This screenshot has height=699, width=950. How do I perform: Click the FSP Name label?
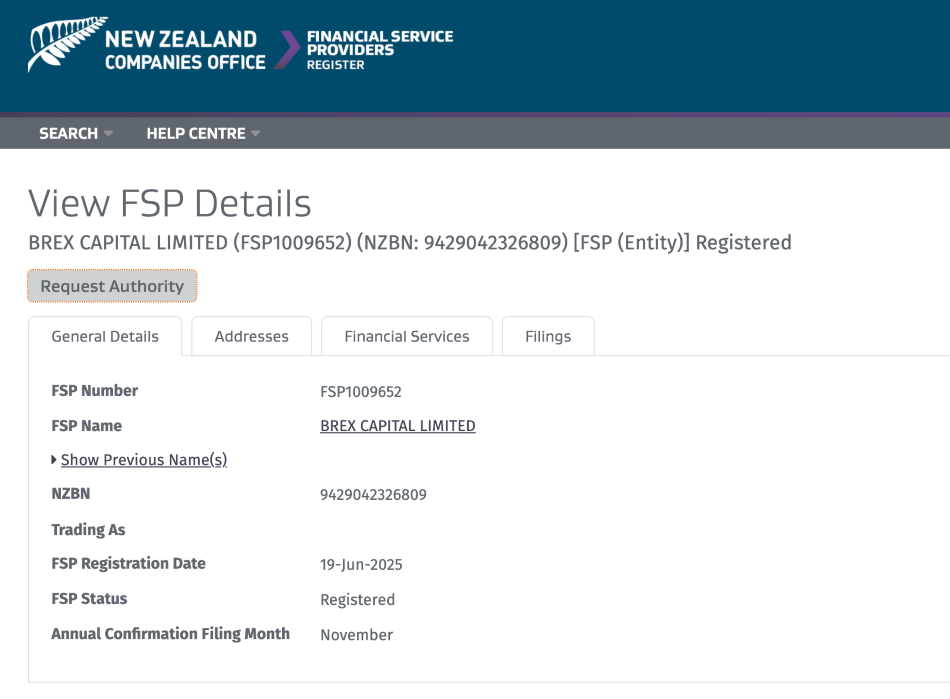point(87,426)
